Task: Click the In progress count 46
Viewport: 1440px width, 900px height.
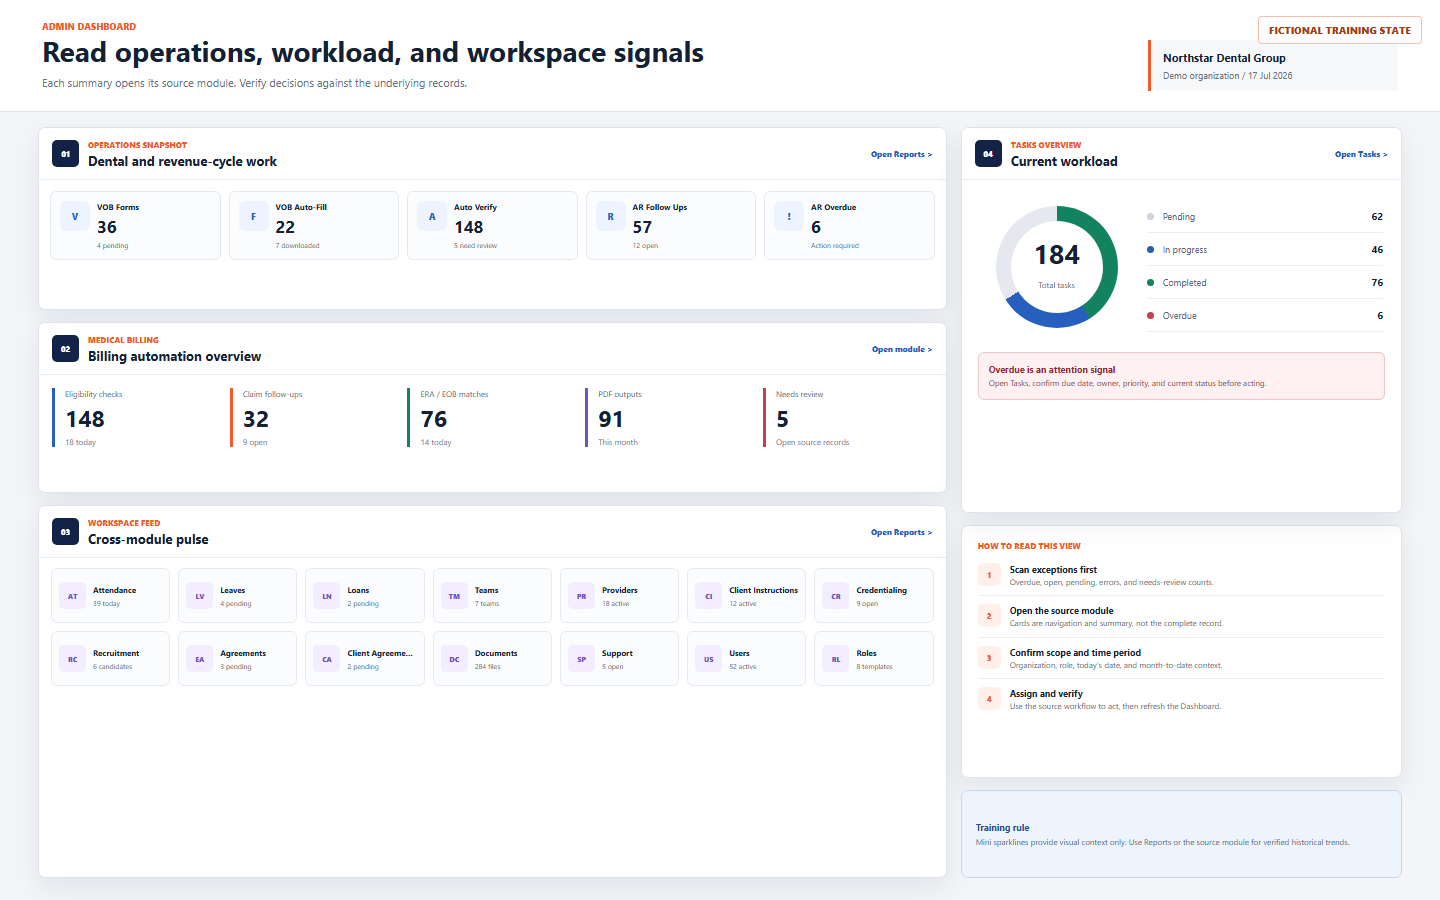Action: (1377, 249)
